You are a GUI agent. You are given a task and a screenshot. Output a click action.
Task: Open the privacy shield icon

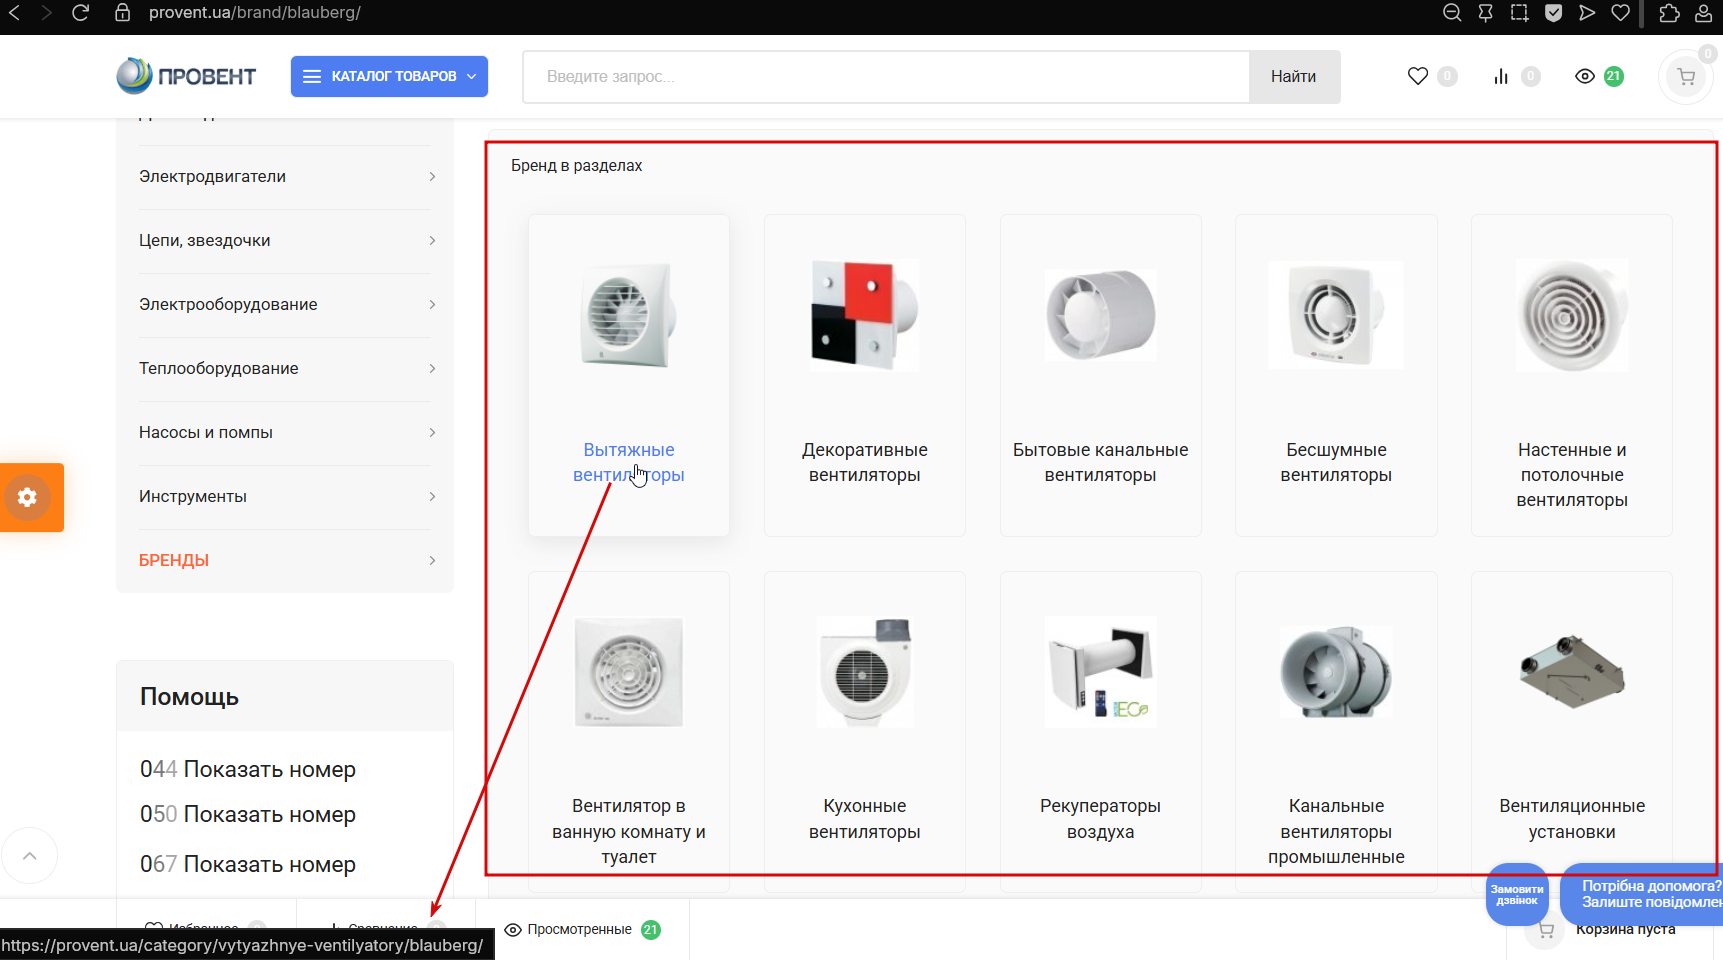pos(1554,13)
